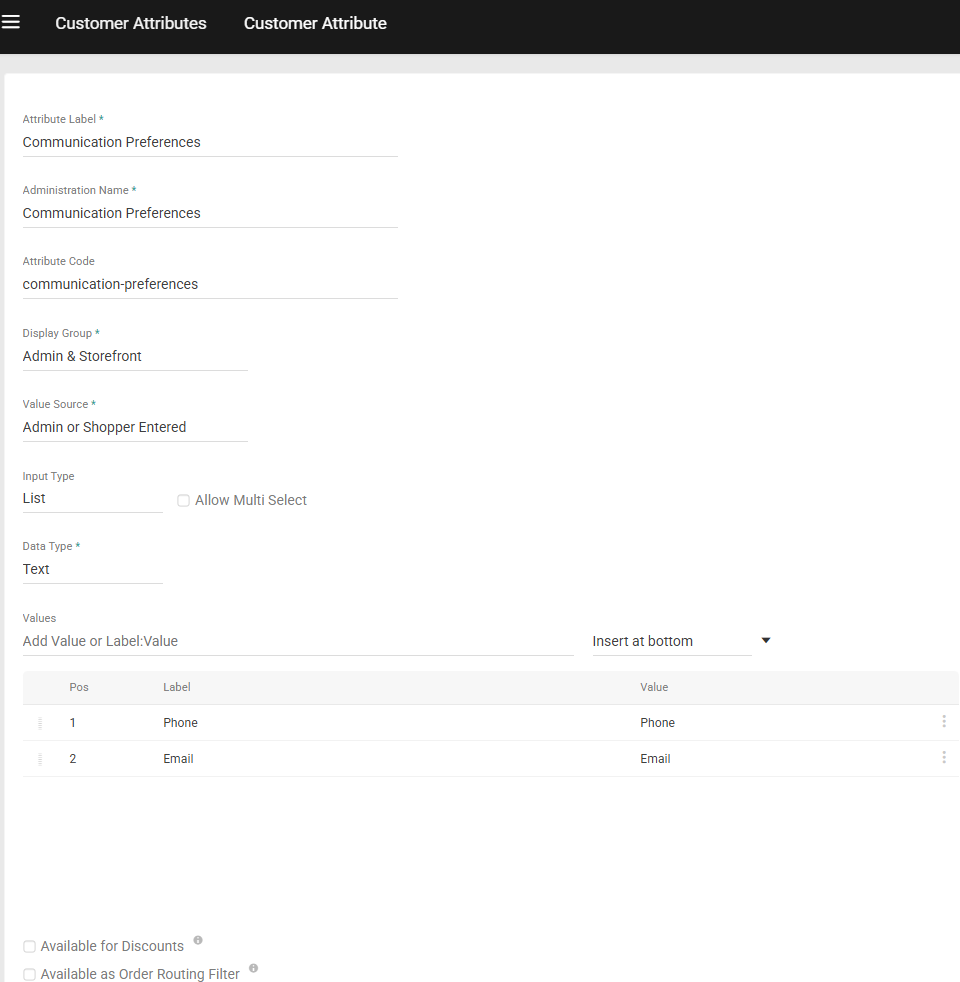Open the Data Type dropdown

coord(92,569)
